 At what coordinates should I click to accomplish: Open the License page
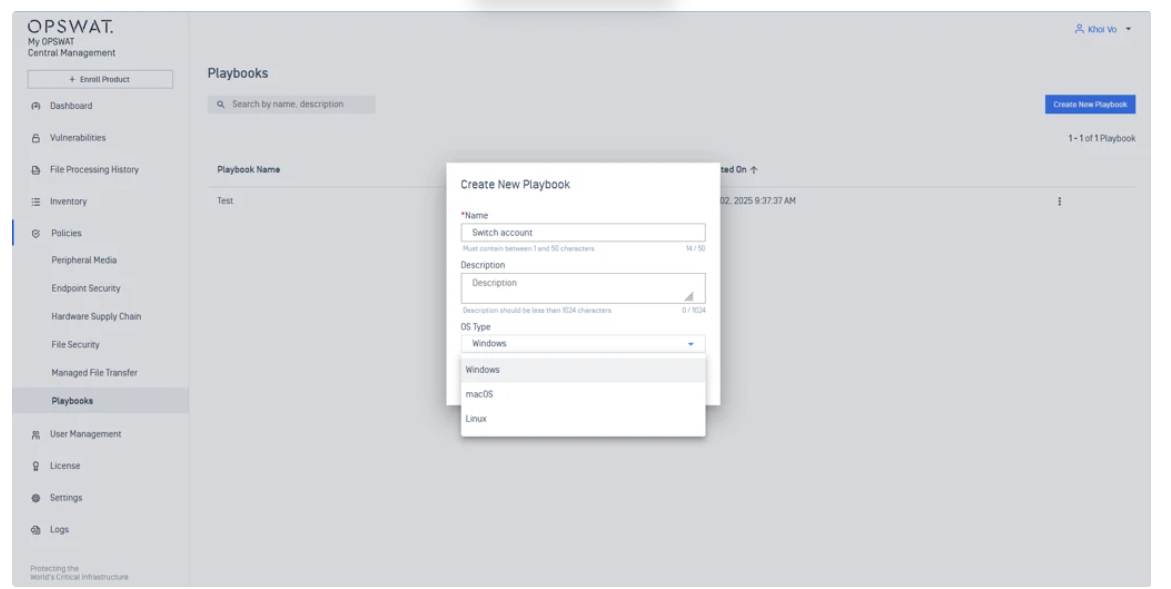pyautogui.click(x=65, y=466)
